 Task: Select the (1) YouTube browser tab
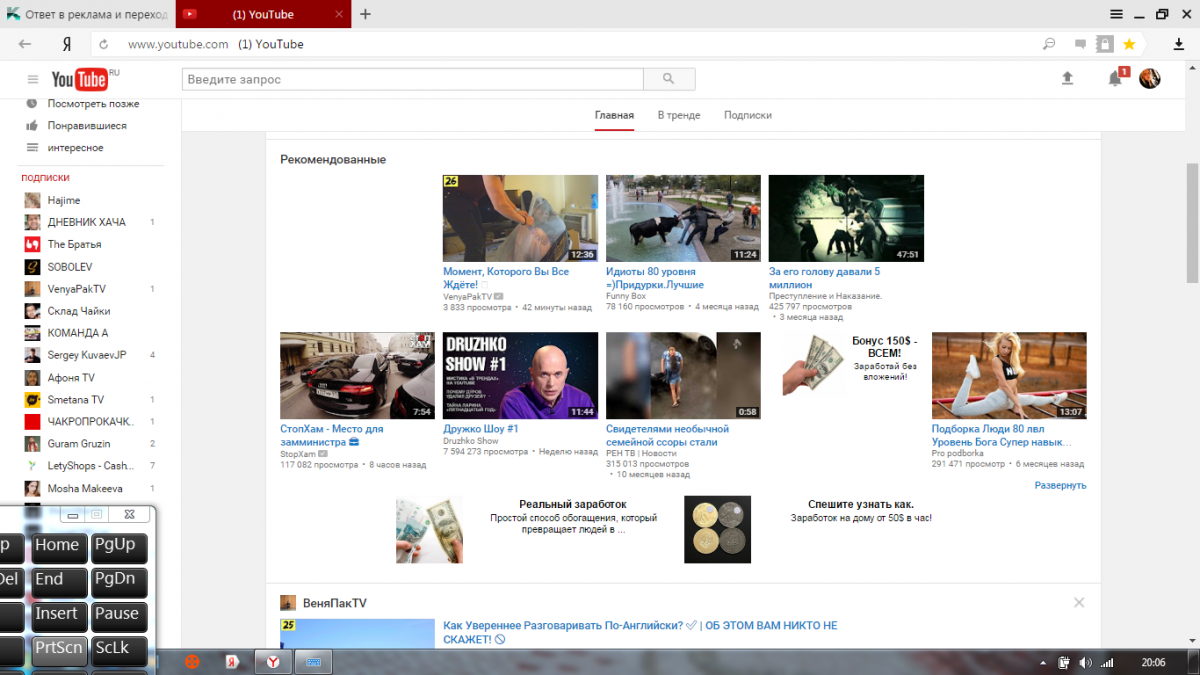263,14
